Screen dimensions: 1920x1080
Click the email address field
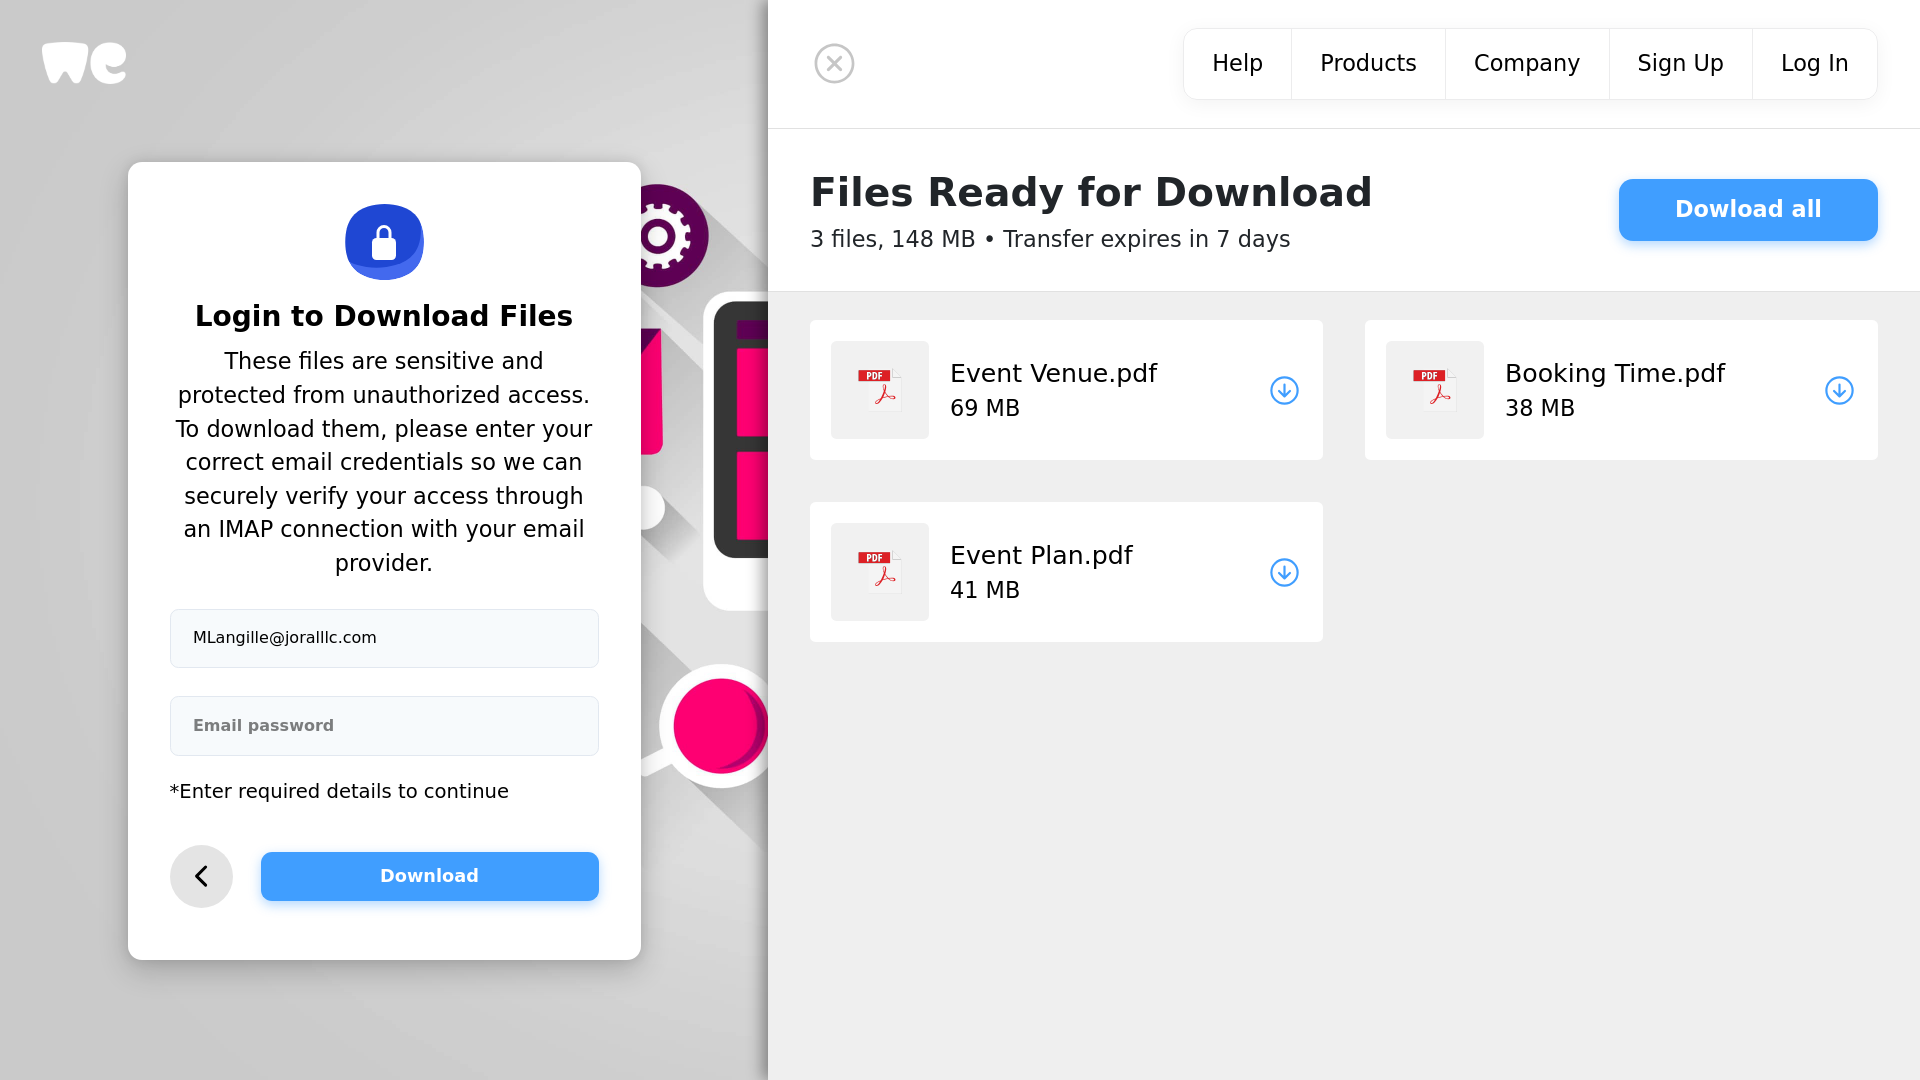click(384, 638)
